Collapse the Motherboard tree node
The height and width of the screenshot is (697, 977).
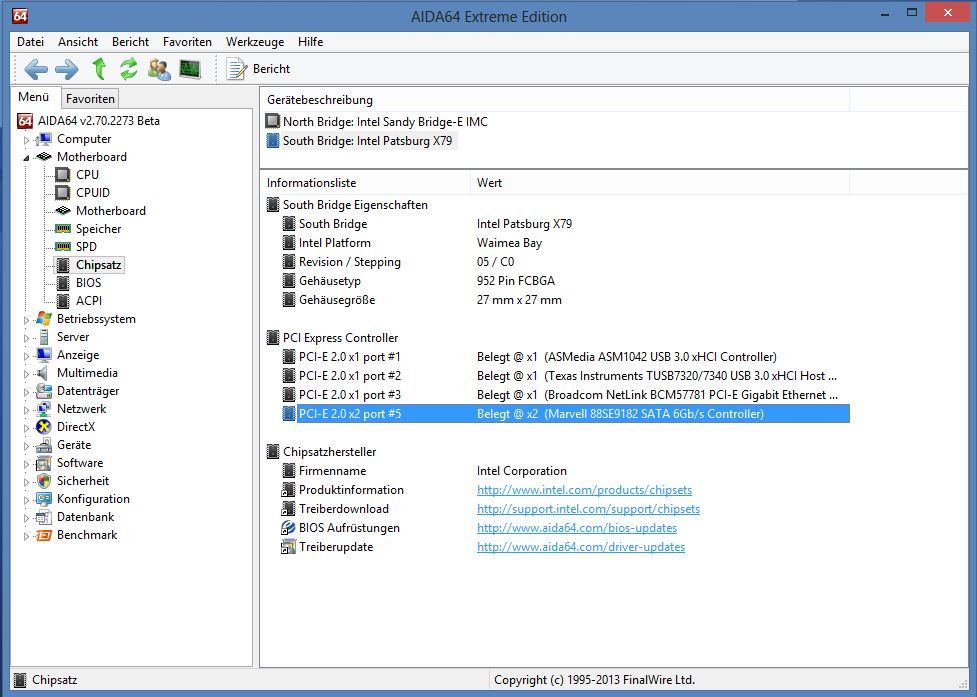(26, 158)
